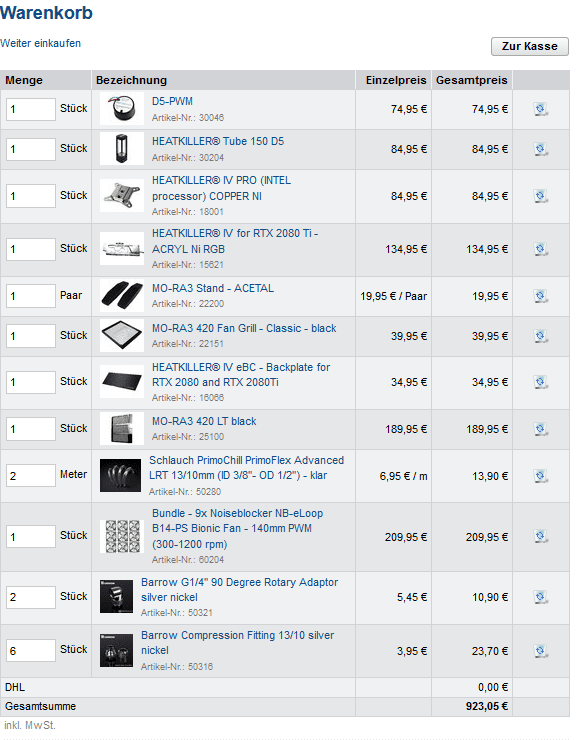Proceed with the Zur Kasse button
Screen dimensions: 576x740
point(530,46)
